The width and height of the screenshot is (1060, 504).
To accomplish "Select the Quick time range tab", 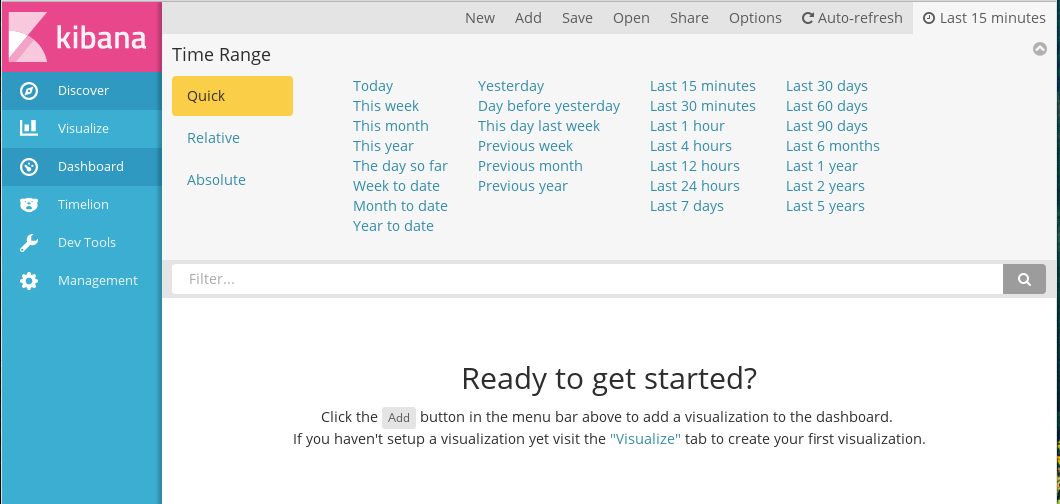I will click(233, 96).
